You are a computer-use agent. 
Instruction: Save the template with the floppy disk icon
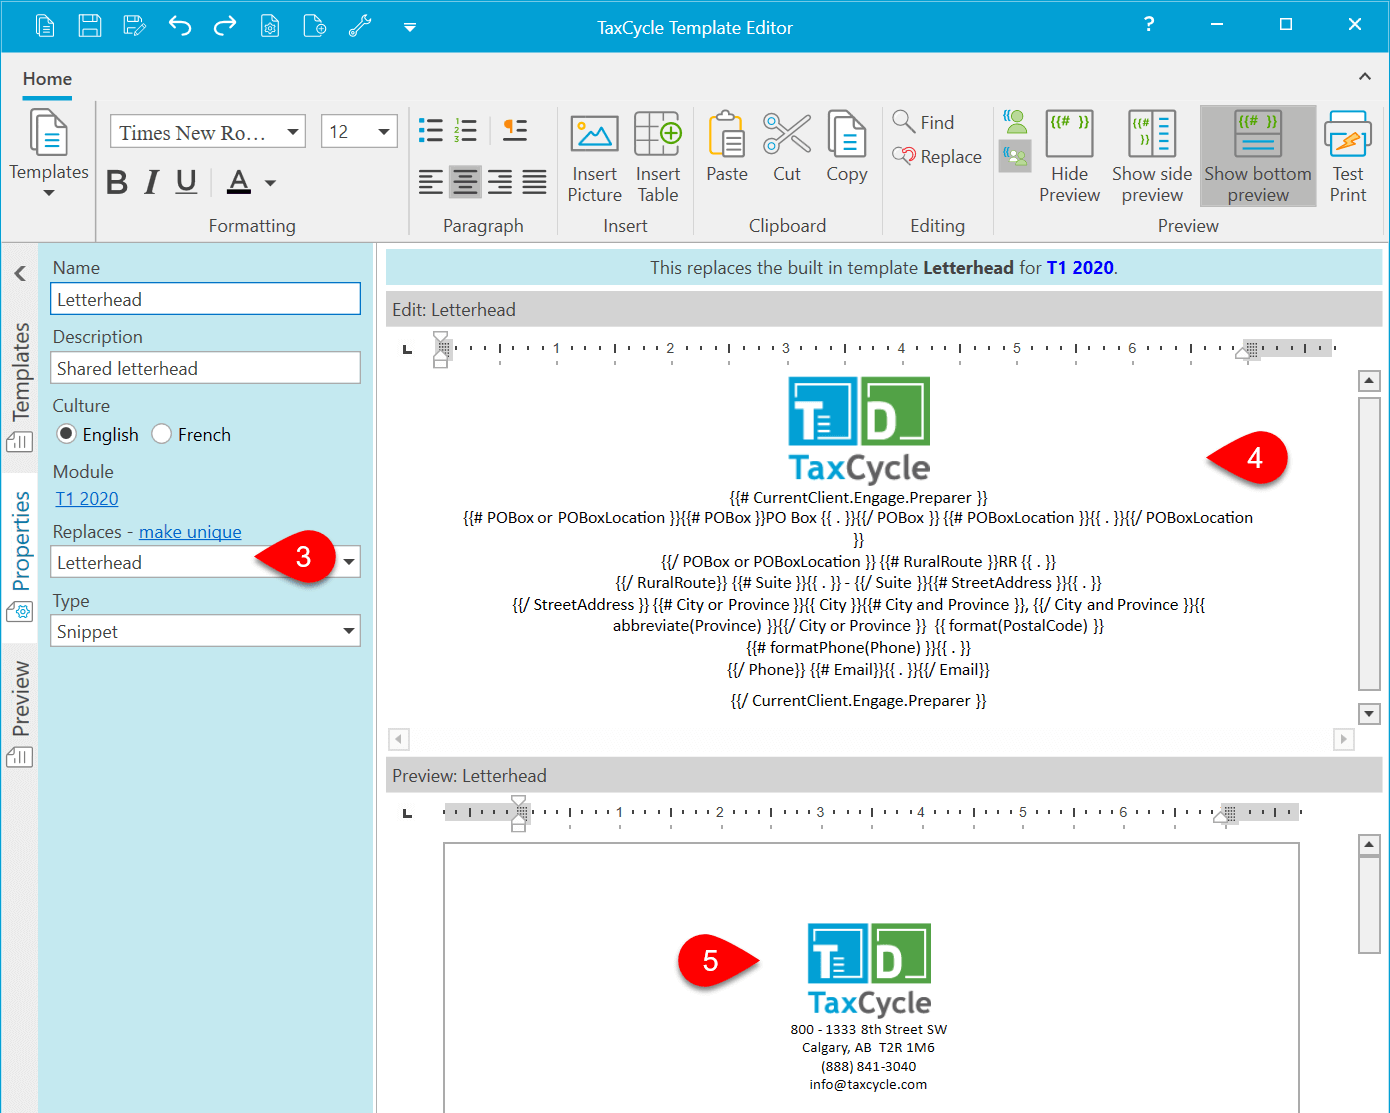90,26
